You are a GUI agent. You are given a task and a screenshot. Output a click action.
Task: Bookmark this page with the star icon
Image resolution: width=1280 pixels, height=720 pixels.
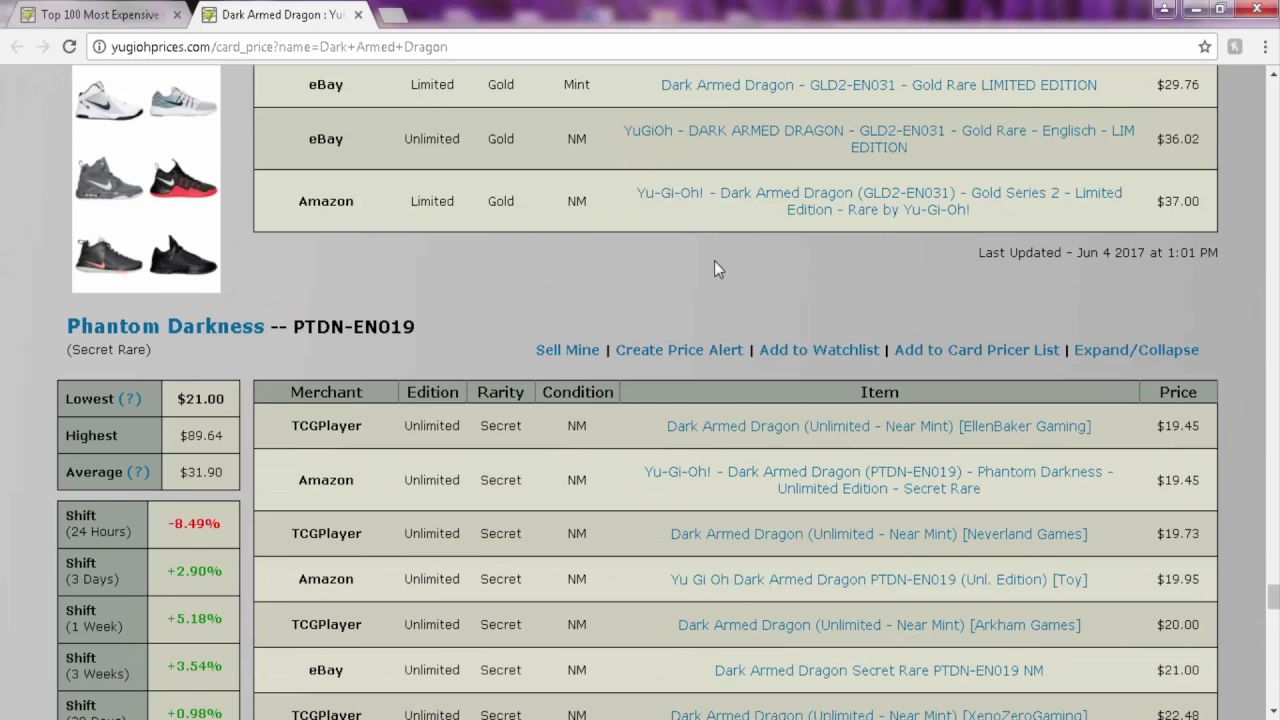coord(1205,47)
